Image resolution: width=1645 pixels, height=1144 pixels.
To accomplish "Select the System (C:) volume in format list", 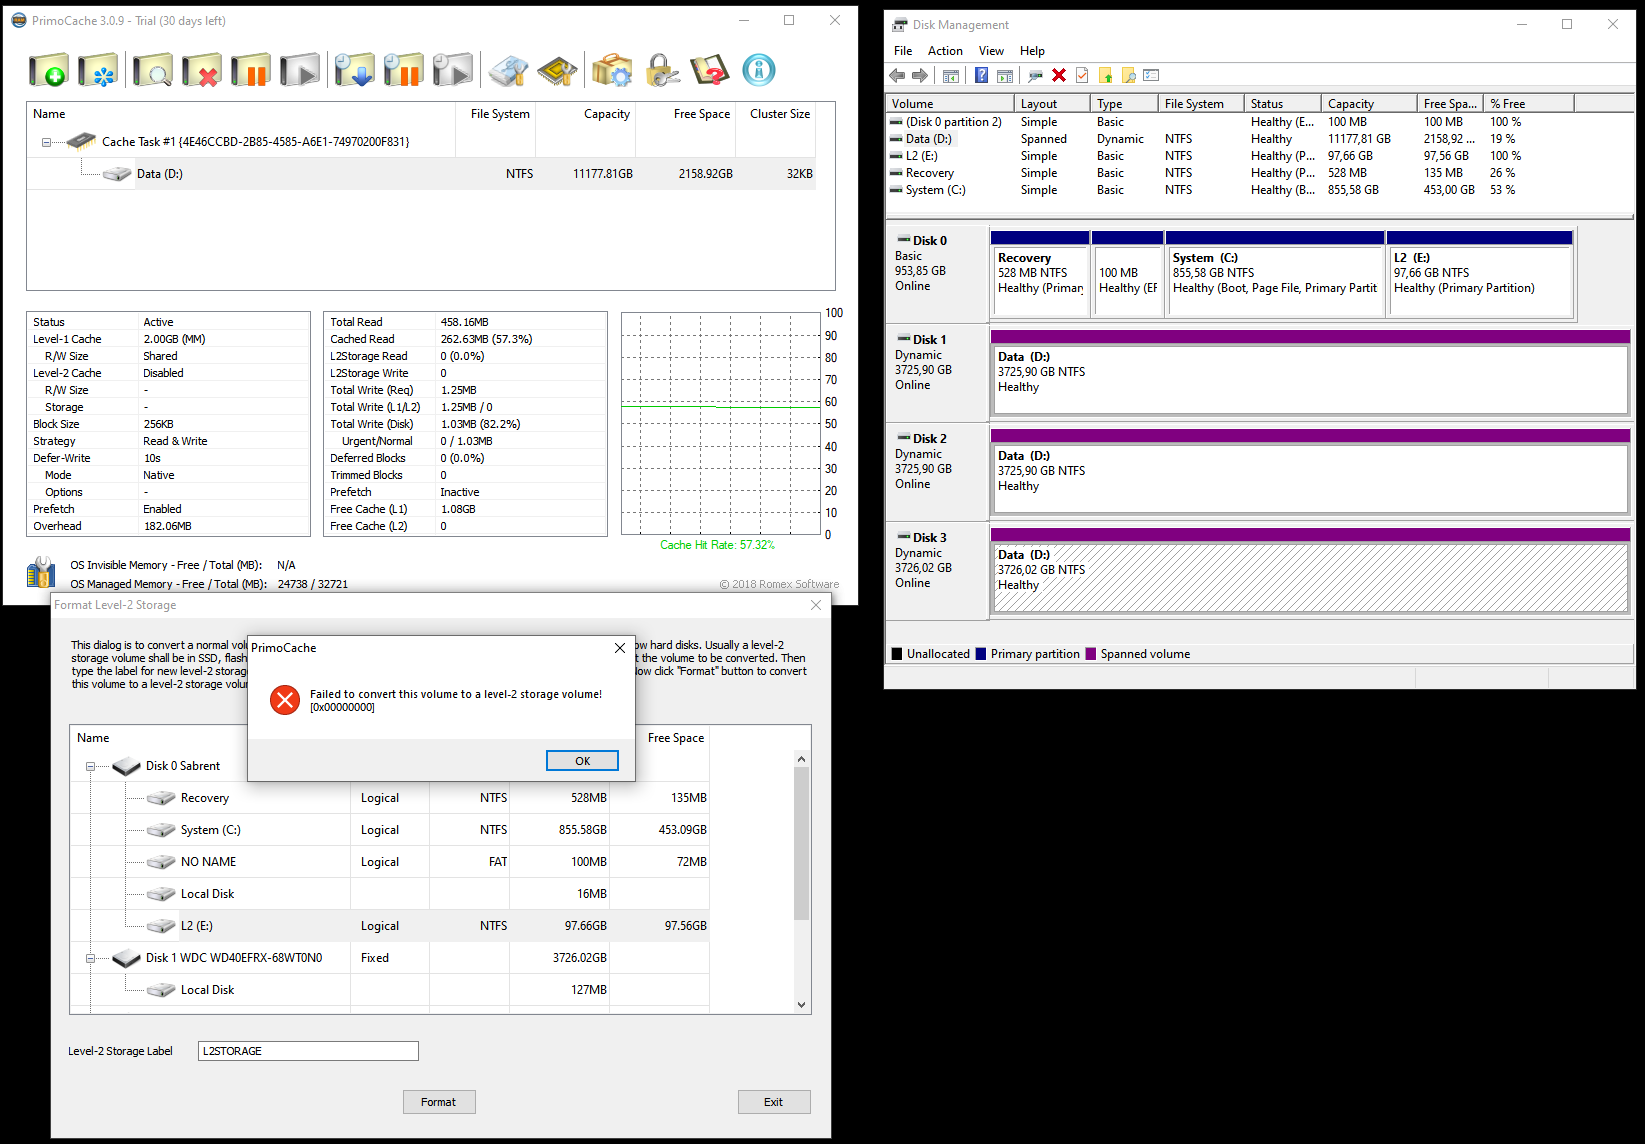I will pos(390,830).
